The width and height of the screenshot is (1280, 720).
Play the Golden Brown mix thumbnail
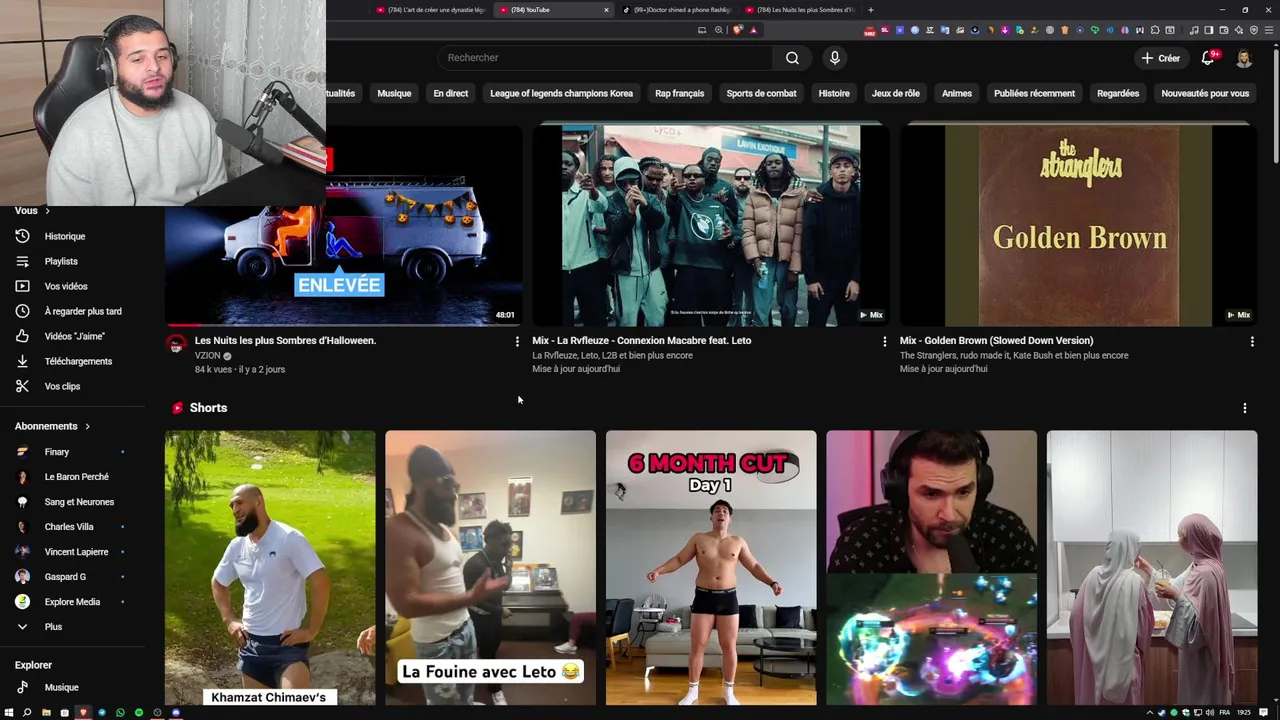click(1078, 225)
